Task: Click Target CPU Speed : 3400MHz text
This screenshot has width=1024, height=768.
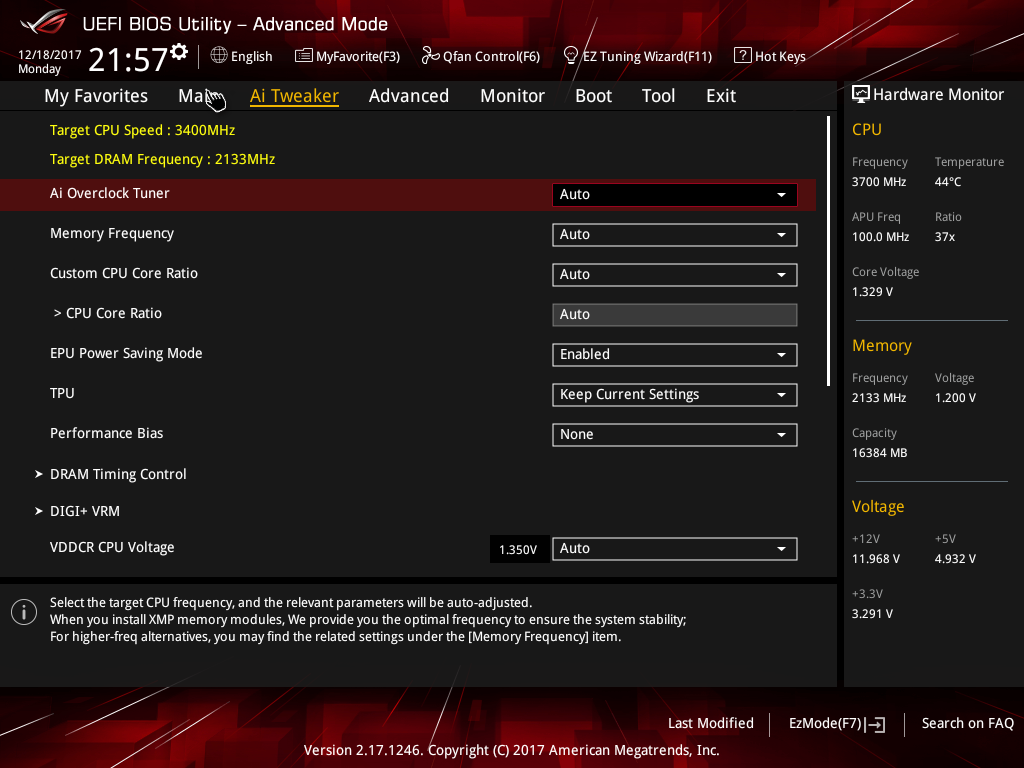Action: 142,130
